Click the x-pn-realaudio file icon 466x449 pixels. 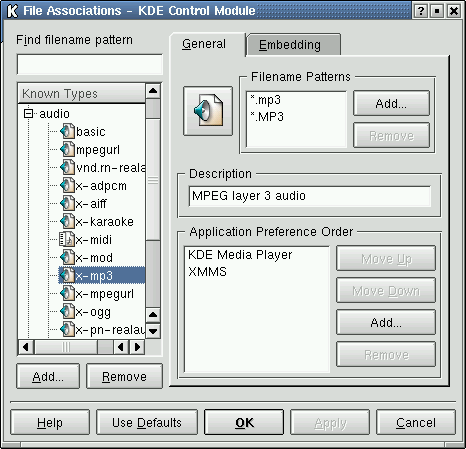(67, 329)
